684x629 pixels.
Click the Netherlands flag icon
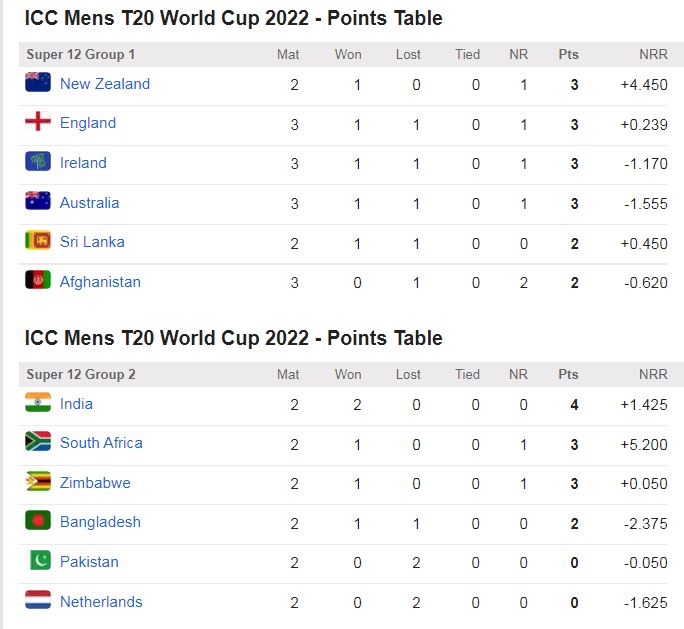38,601
